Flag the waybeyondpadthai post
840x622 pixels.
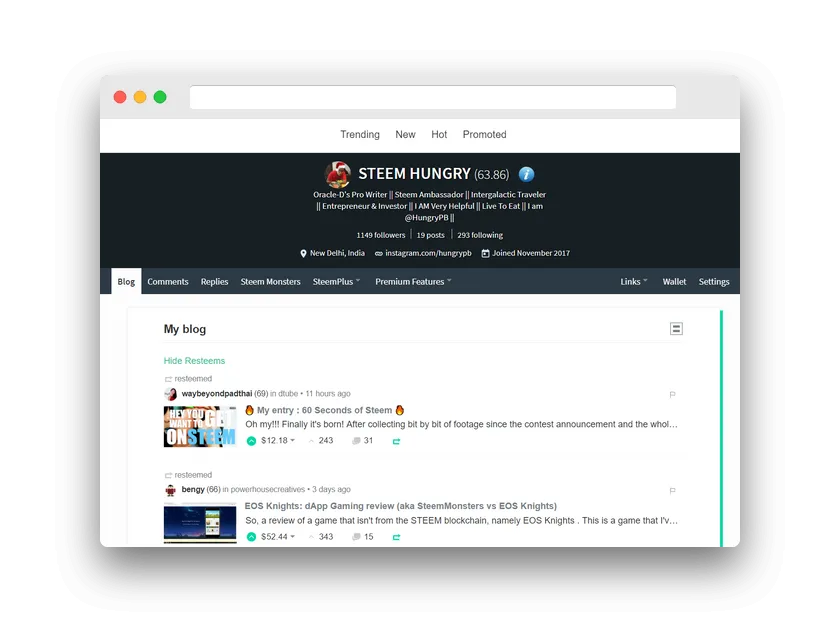672,395
